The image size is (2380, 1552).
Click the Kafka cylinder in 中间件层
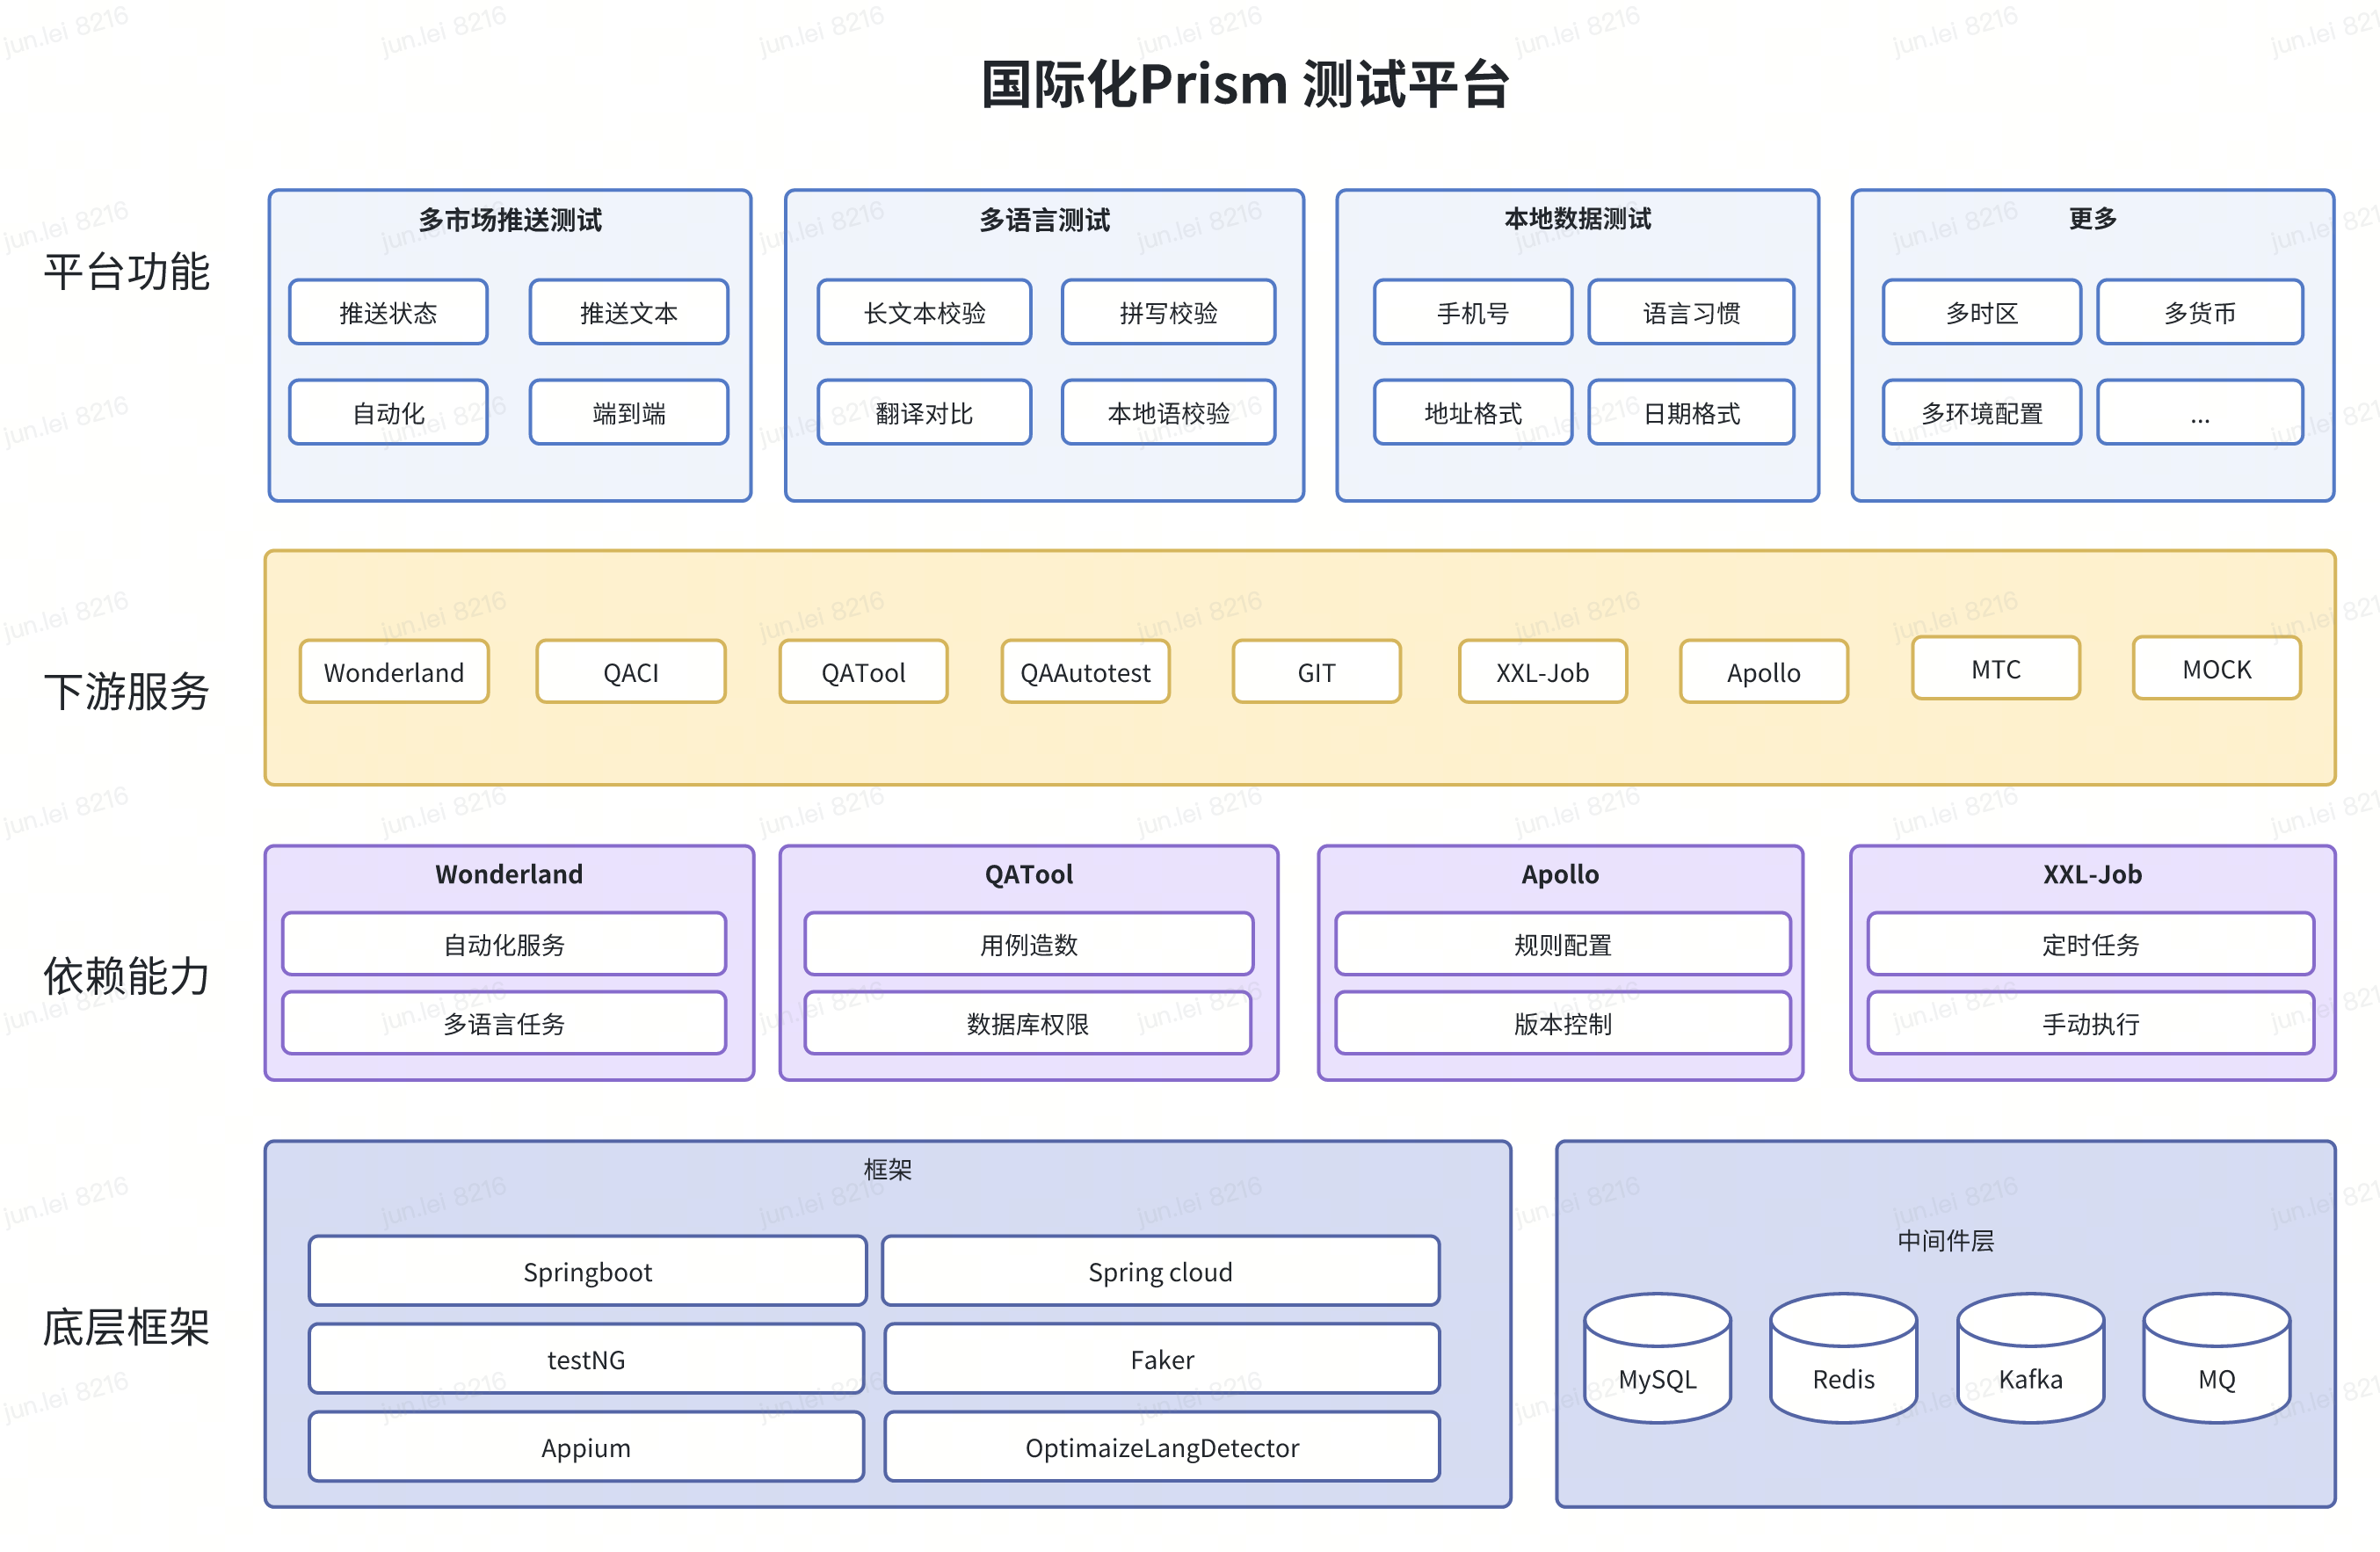click(x=2030, y=1357)
